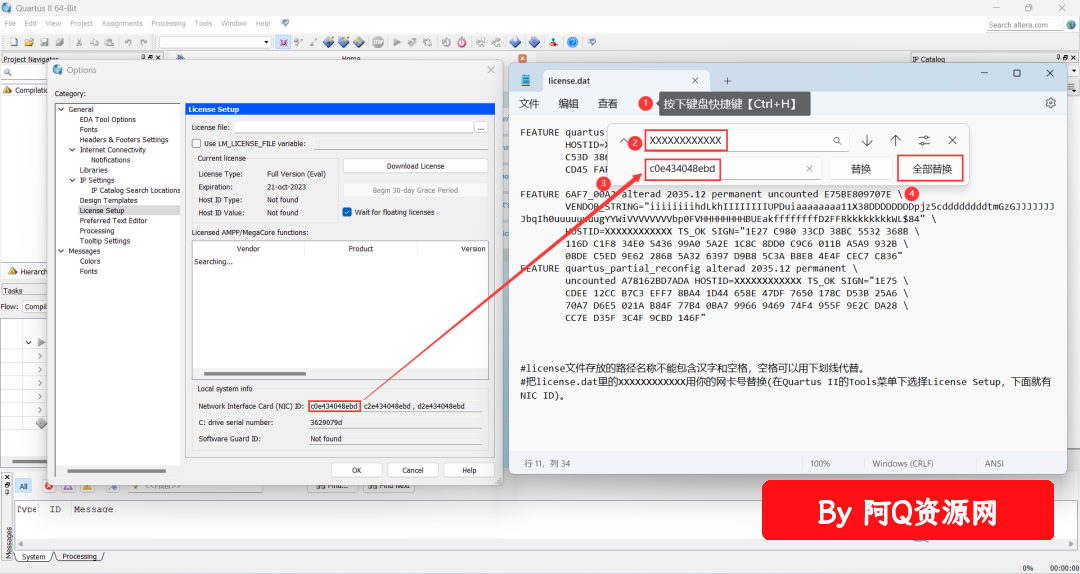Close the find and replace bar

pos(953,141)
